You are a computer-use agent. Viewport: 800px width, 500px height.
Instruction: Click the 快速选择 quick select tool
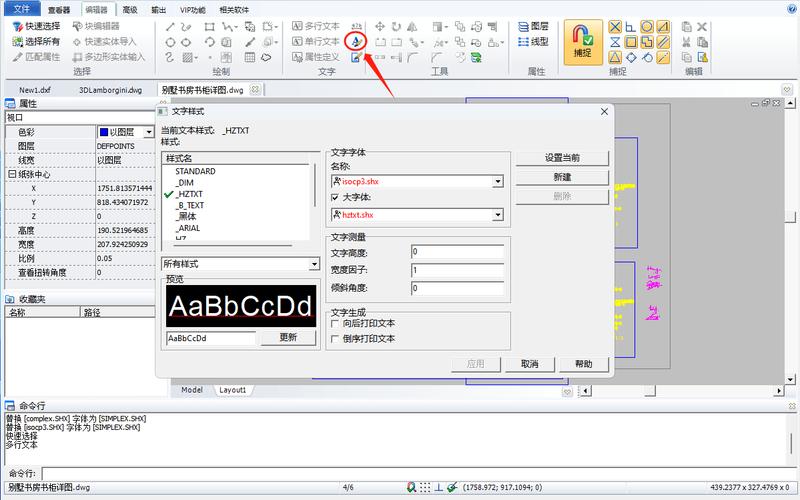36,26
